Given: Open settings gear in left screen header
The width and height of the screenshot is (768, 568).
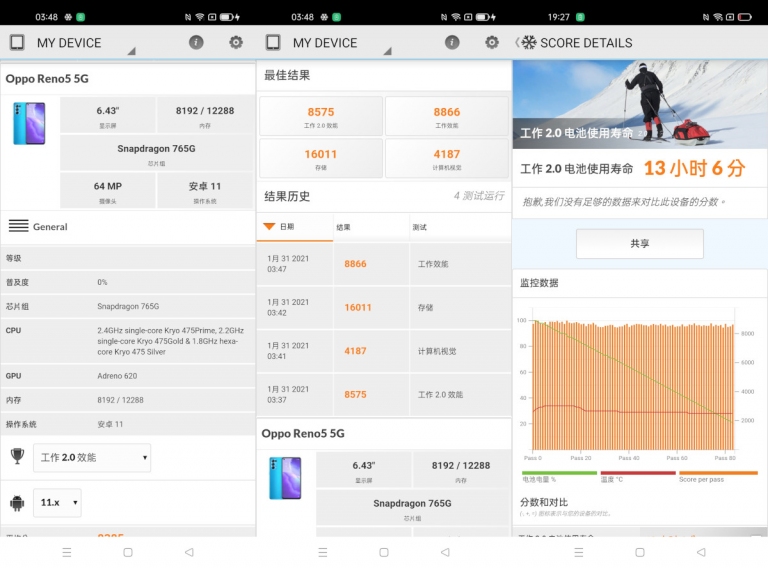Looking at the screenshot, I should 236,42.
